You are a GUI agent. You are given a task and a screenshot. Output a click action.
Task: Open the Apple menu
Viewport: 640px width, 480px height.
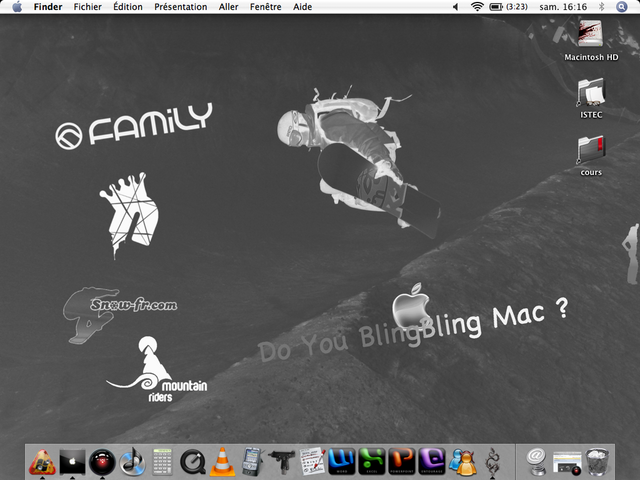(x=17, y=7)
